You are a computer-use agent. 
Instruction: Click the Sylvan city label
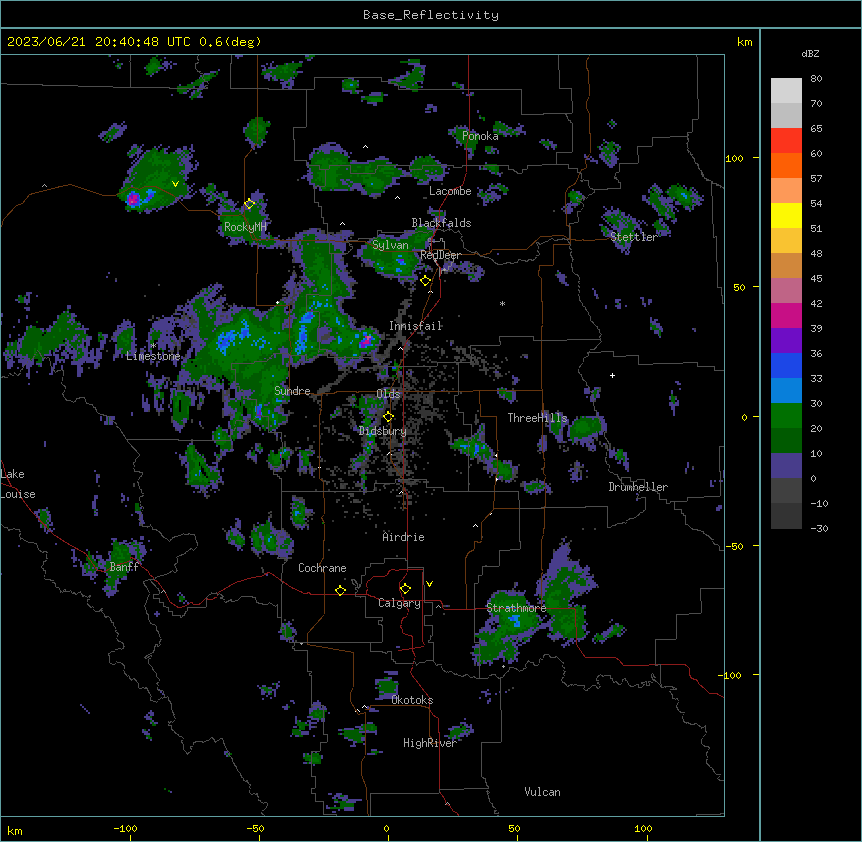coord(390,245)
